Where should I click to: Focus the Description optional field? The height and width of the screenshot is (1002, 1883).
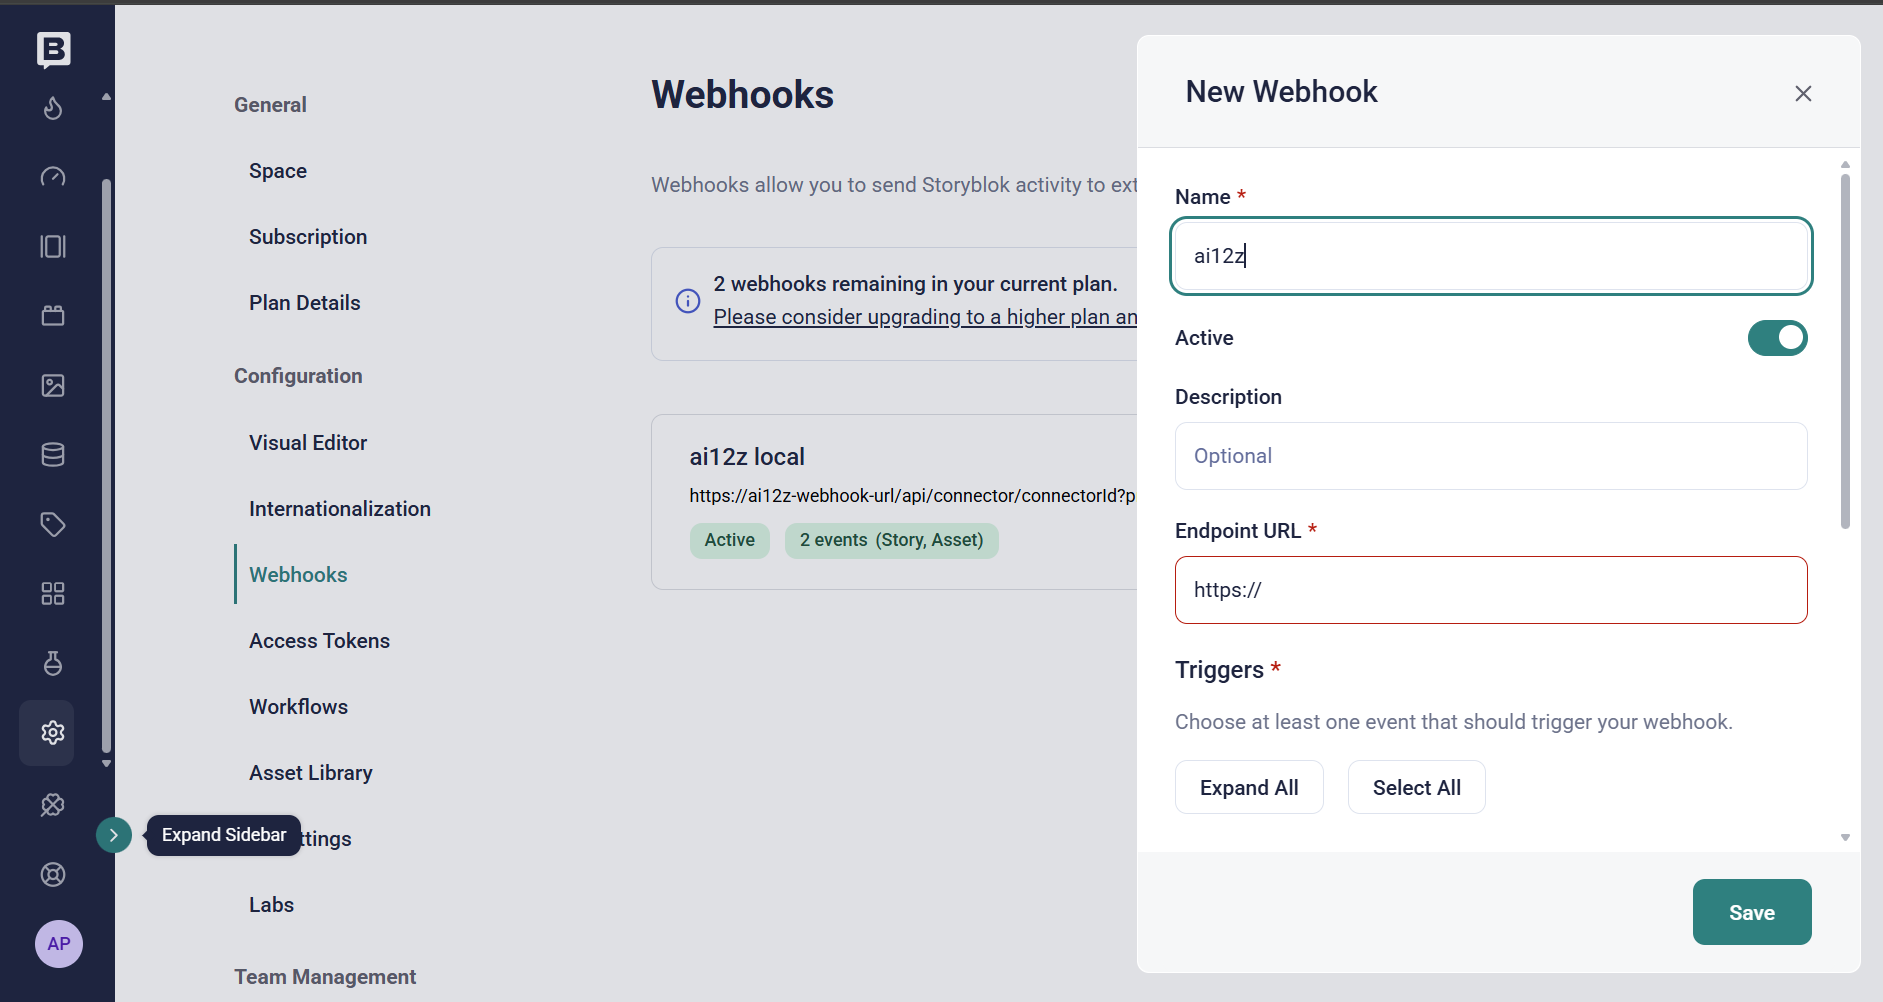[1490, 456]
